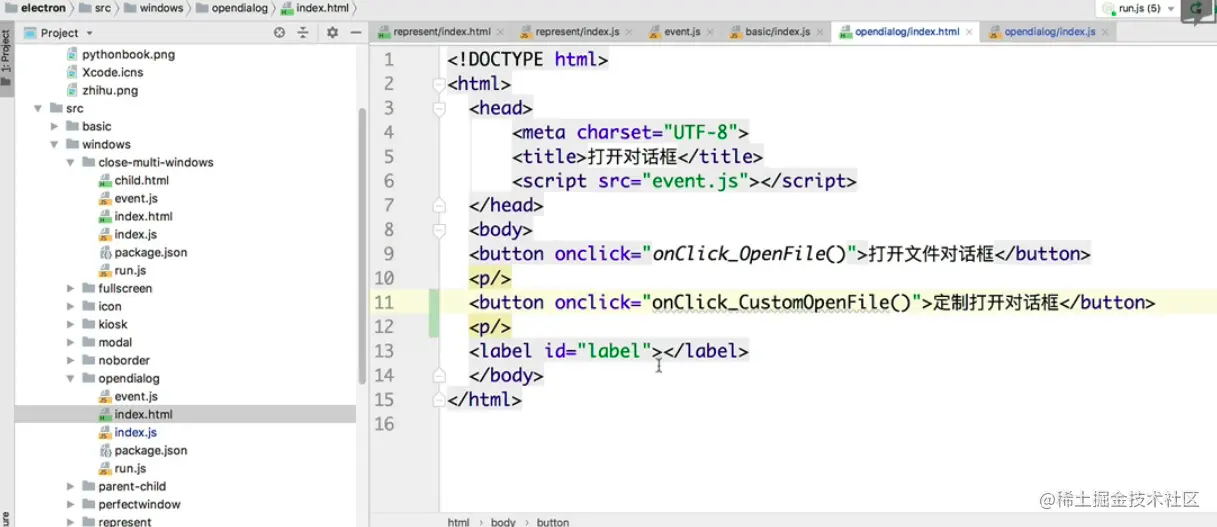
Task: Click the html item in bottom breadcrumb
Action: [x=458, y=522]
